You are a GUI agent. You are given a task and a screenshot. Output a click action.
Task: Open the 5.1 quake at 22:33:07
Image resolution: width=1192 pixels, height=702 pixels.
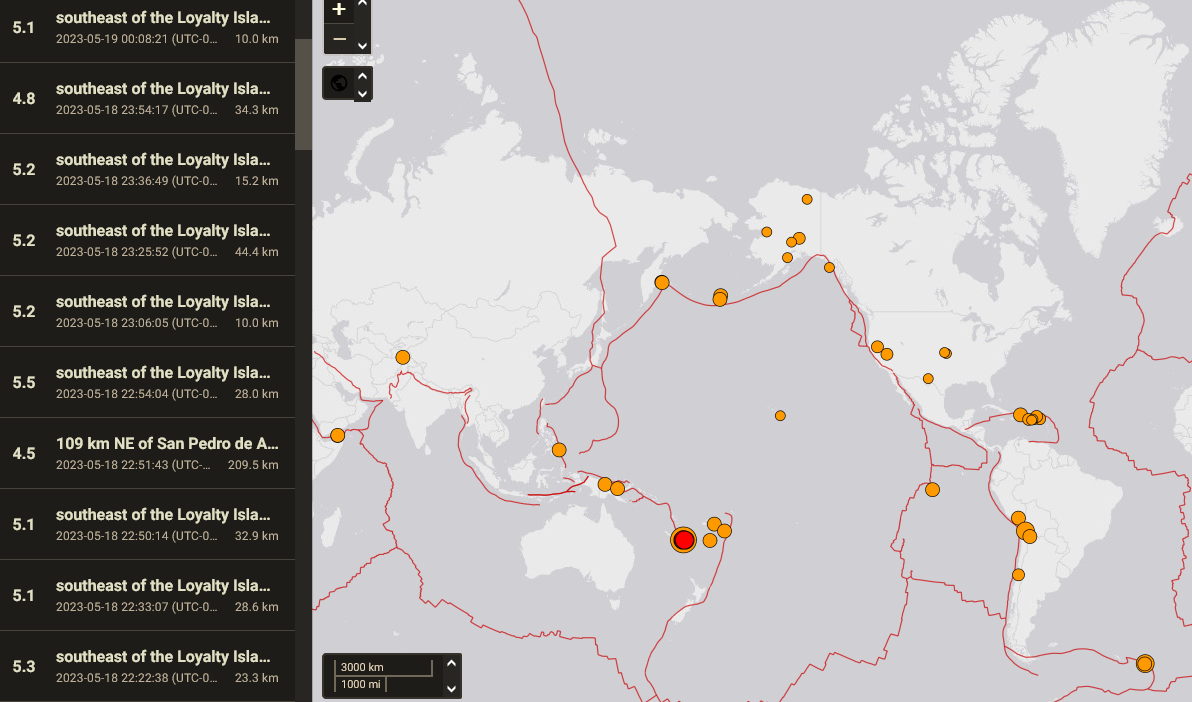point(147,595)
